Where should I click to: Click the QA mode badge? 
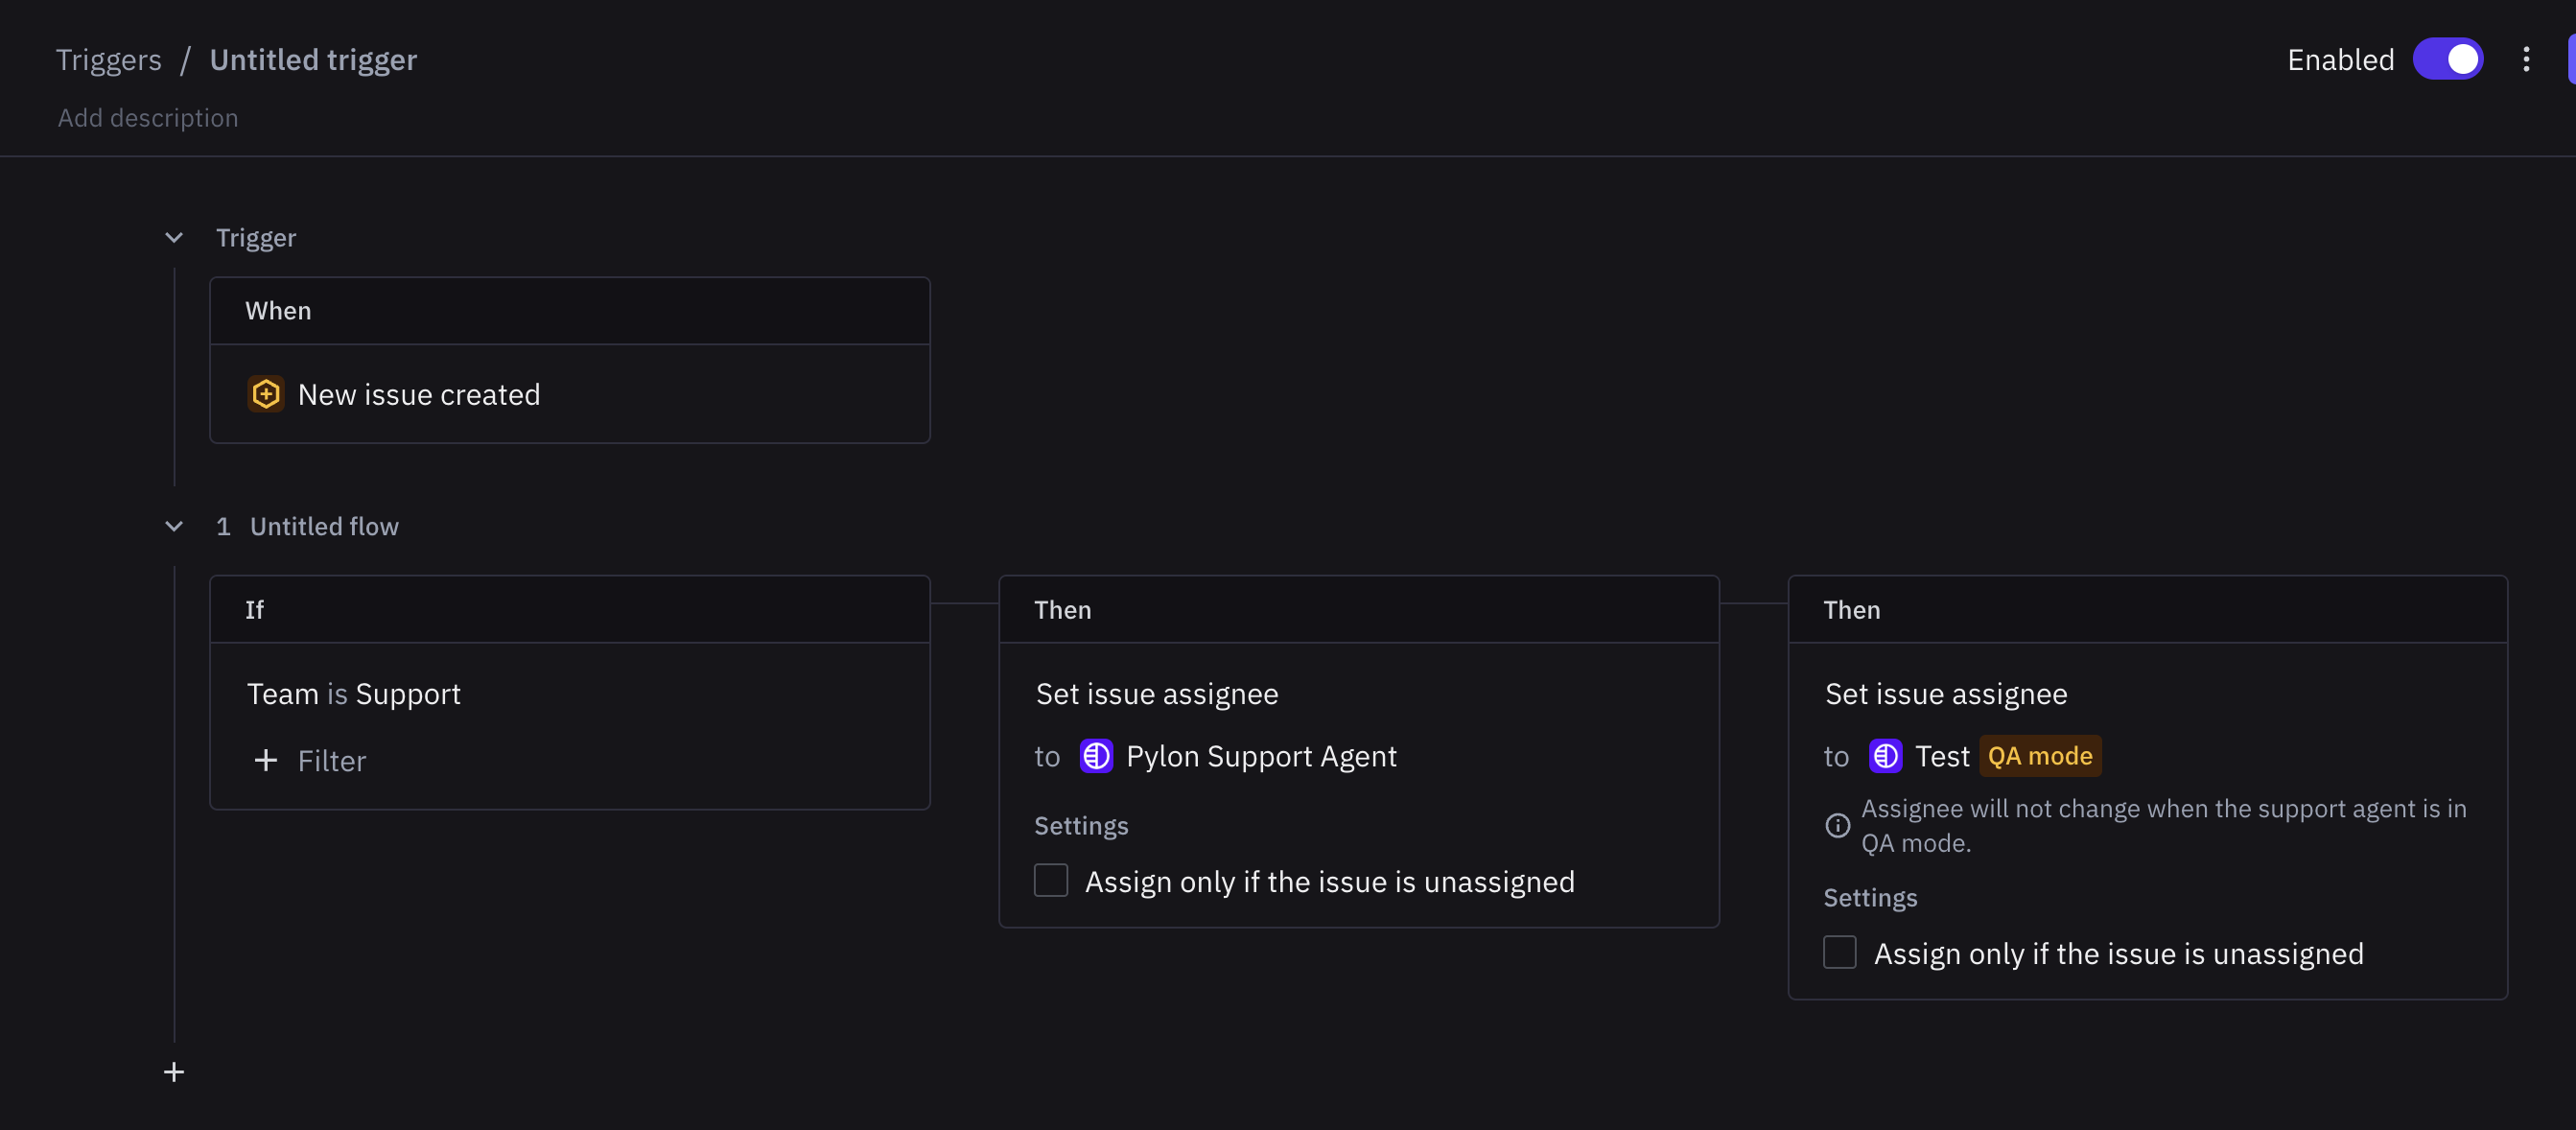point(2040,756)
